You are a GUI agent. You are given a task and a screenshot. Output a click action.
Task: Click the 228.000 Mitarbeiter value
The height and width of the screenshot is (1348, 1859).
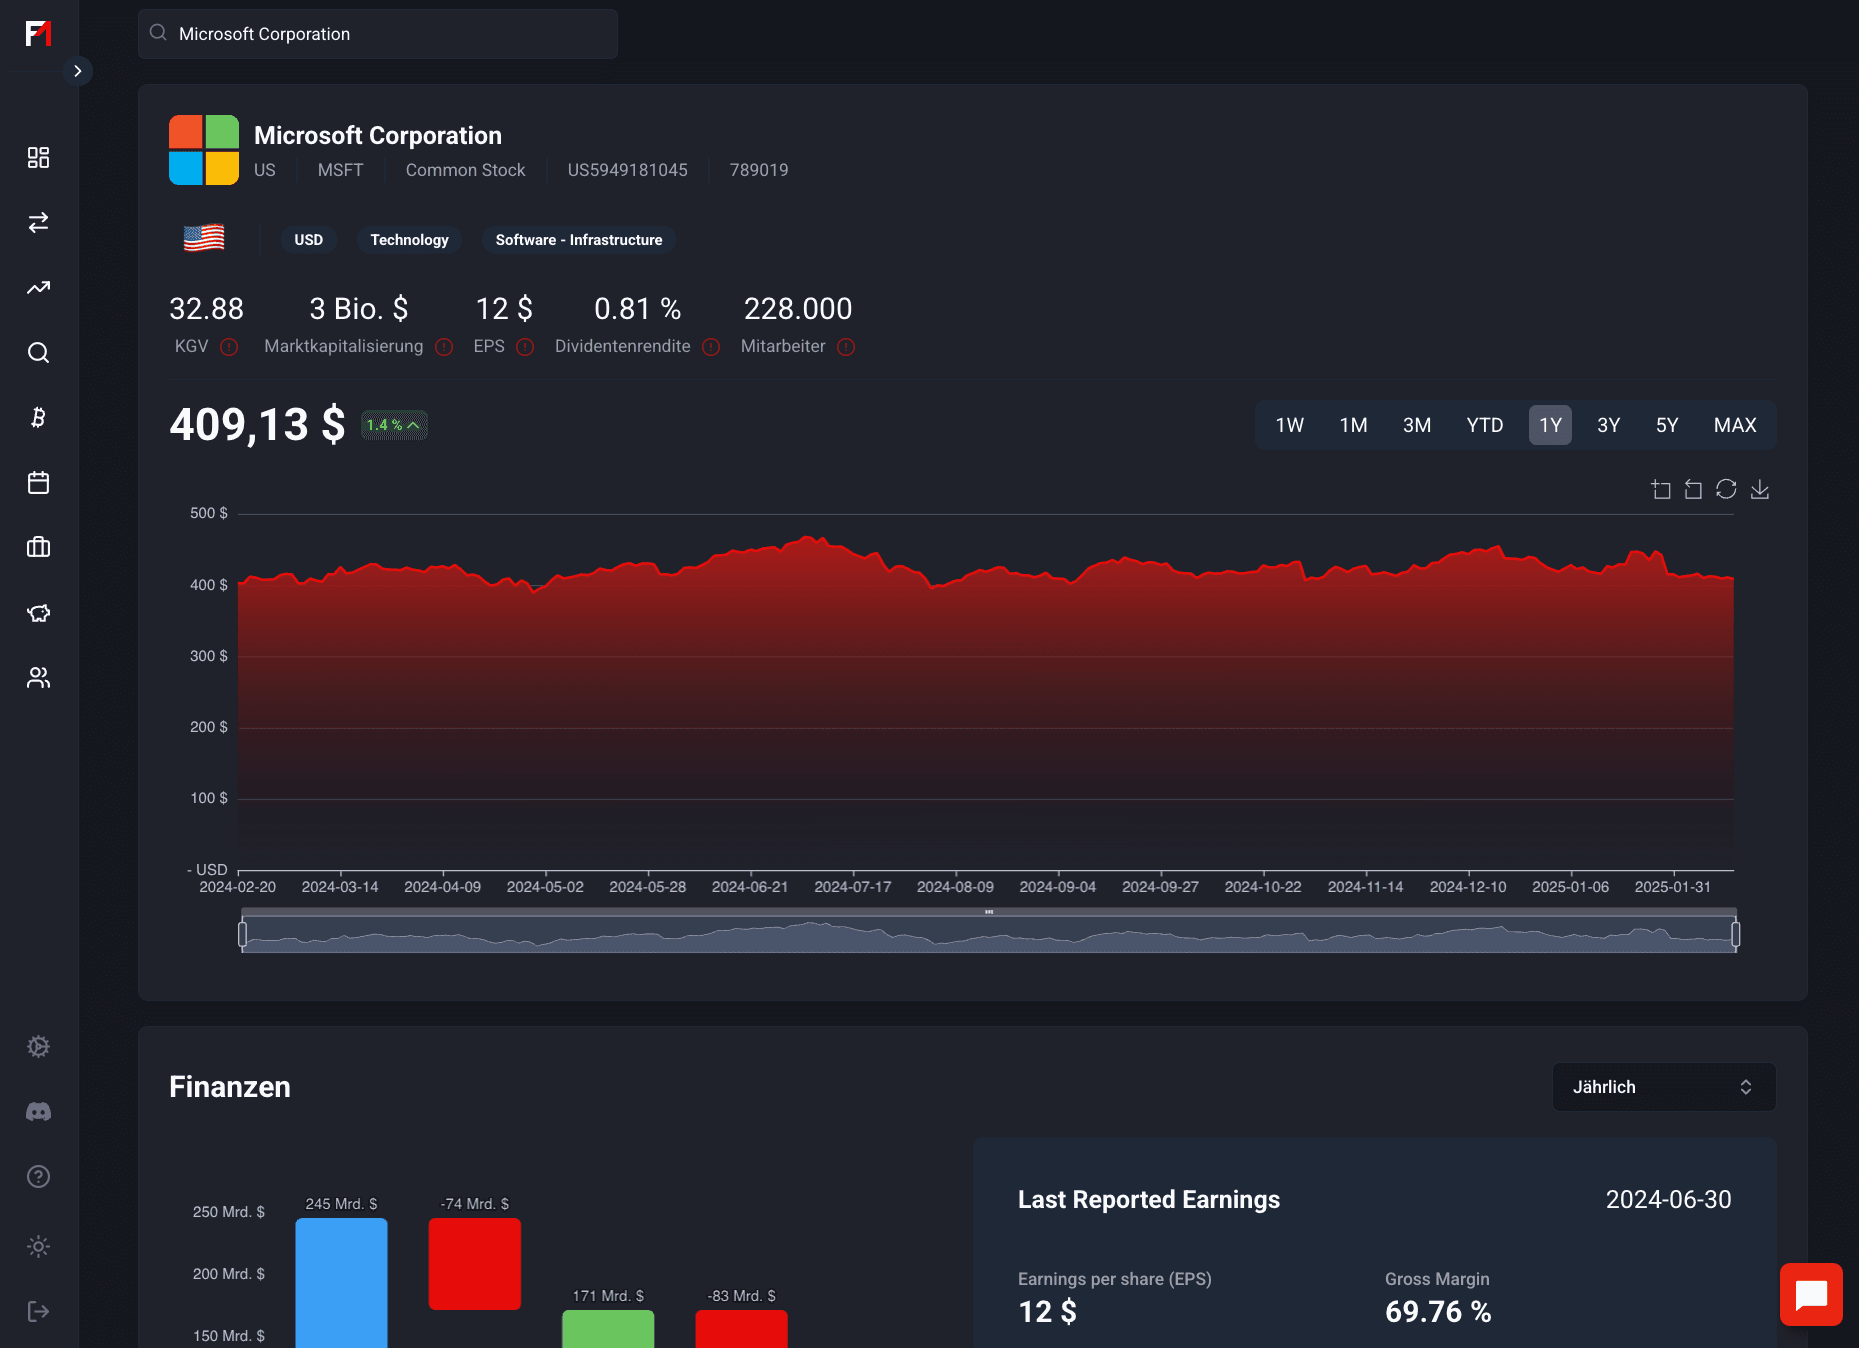tap(798, 309)
